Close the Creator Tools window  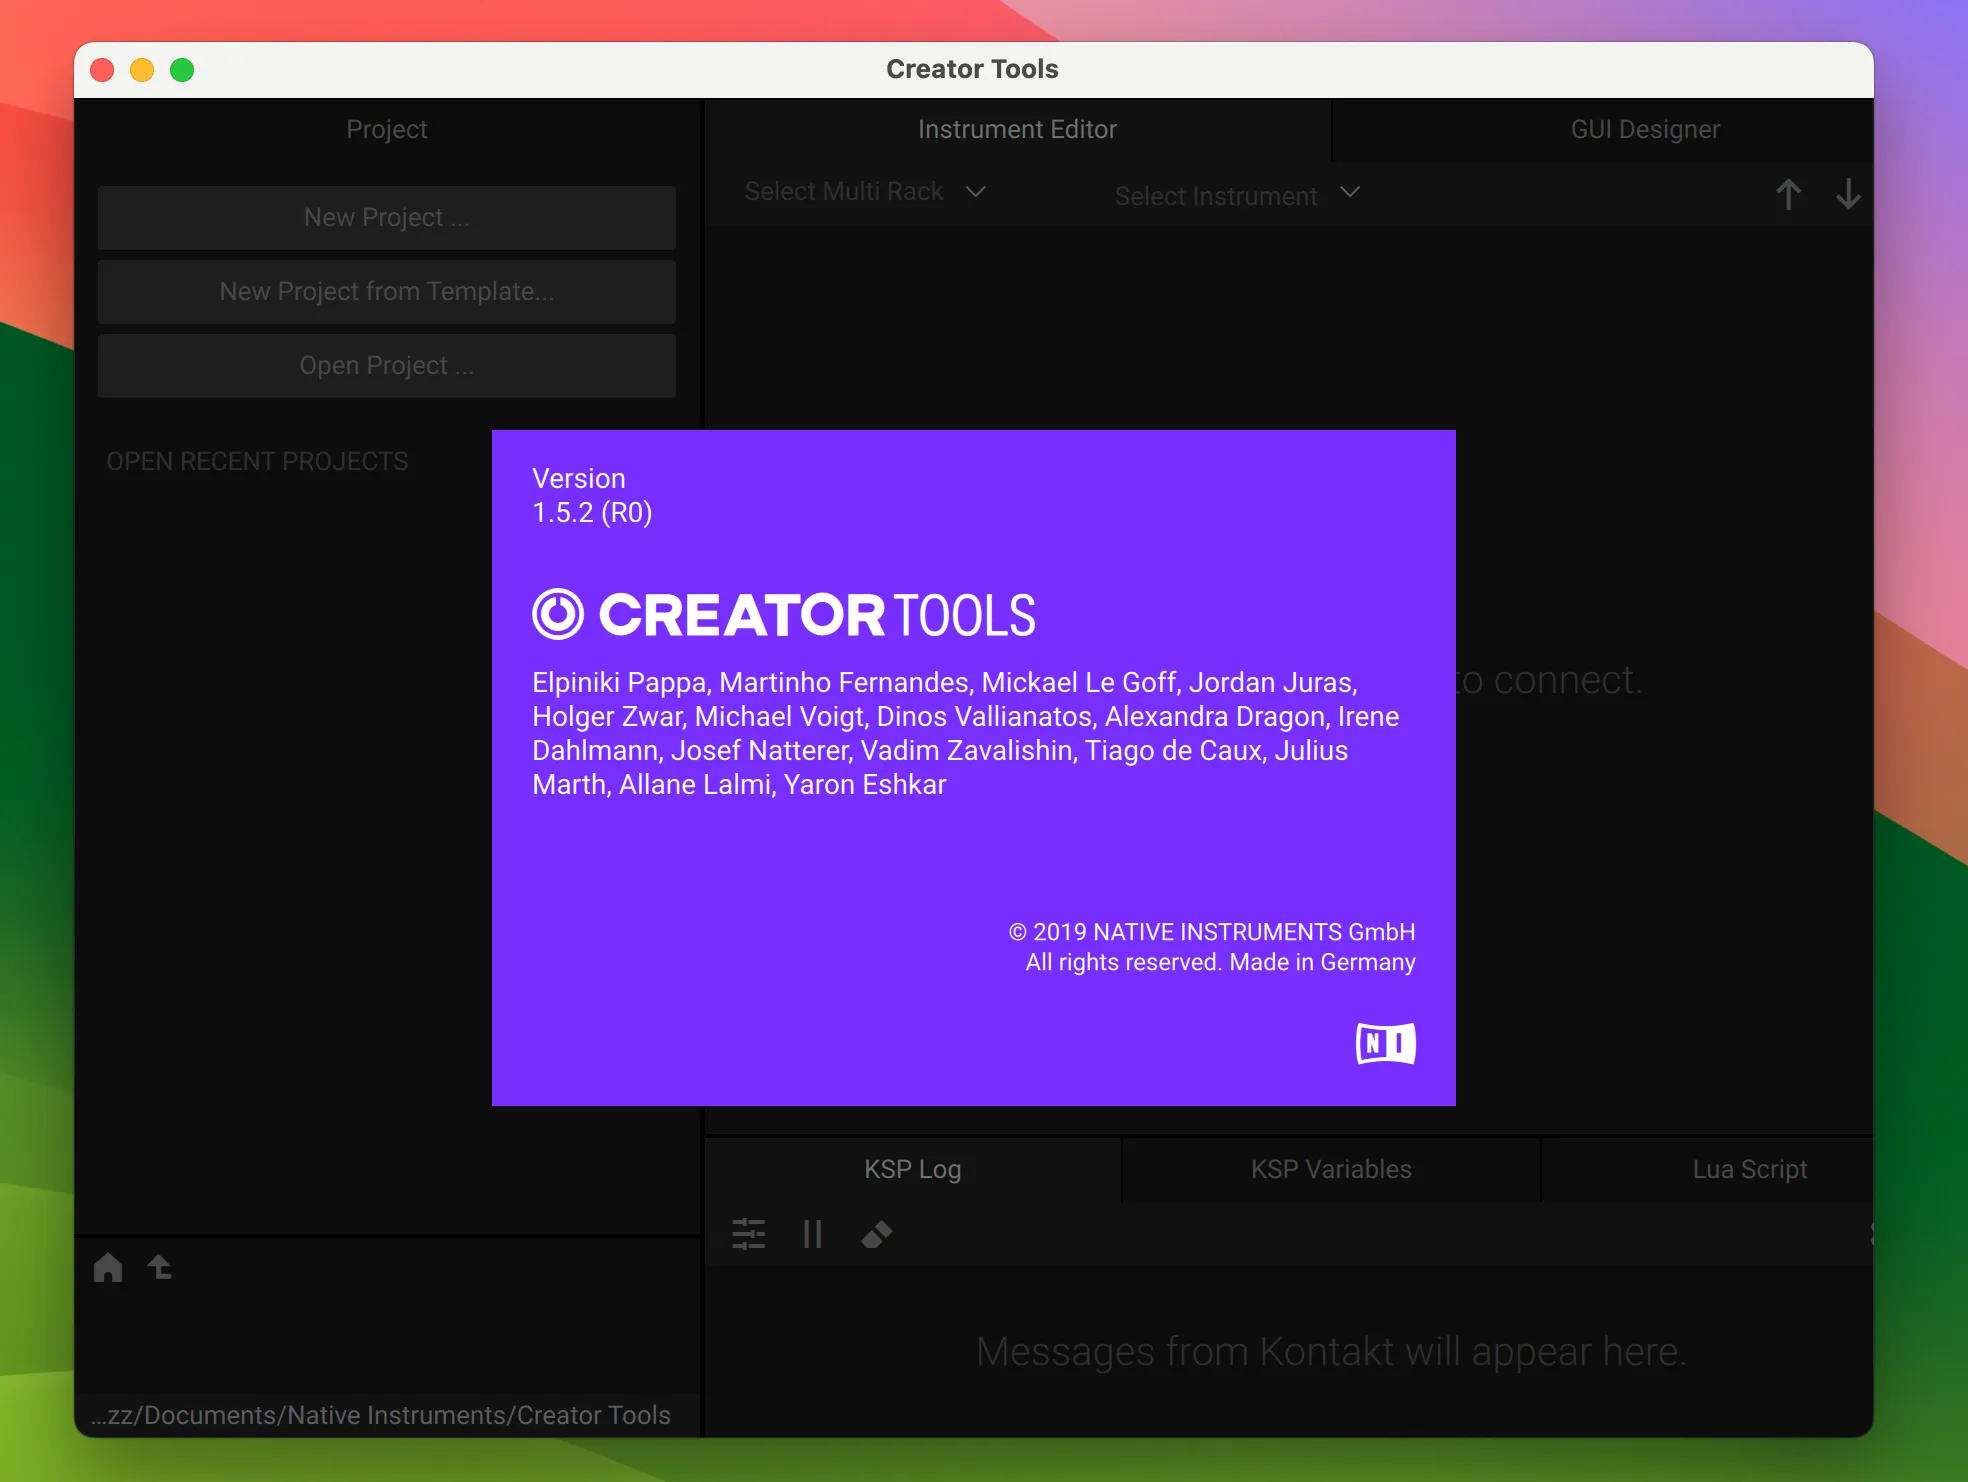[x=102, y=70]
